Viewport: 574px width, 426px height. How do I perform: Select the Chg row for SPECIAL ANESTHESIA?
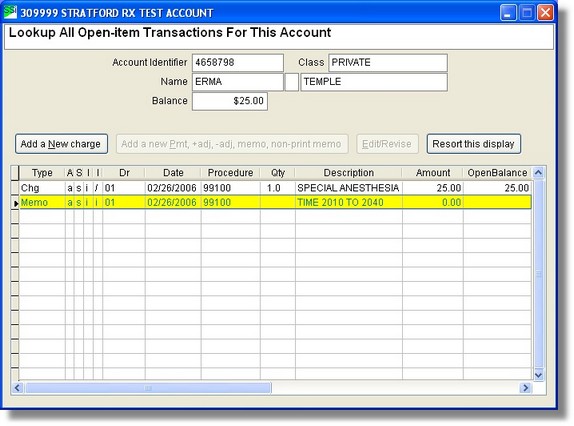click(275, 188)
